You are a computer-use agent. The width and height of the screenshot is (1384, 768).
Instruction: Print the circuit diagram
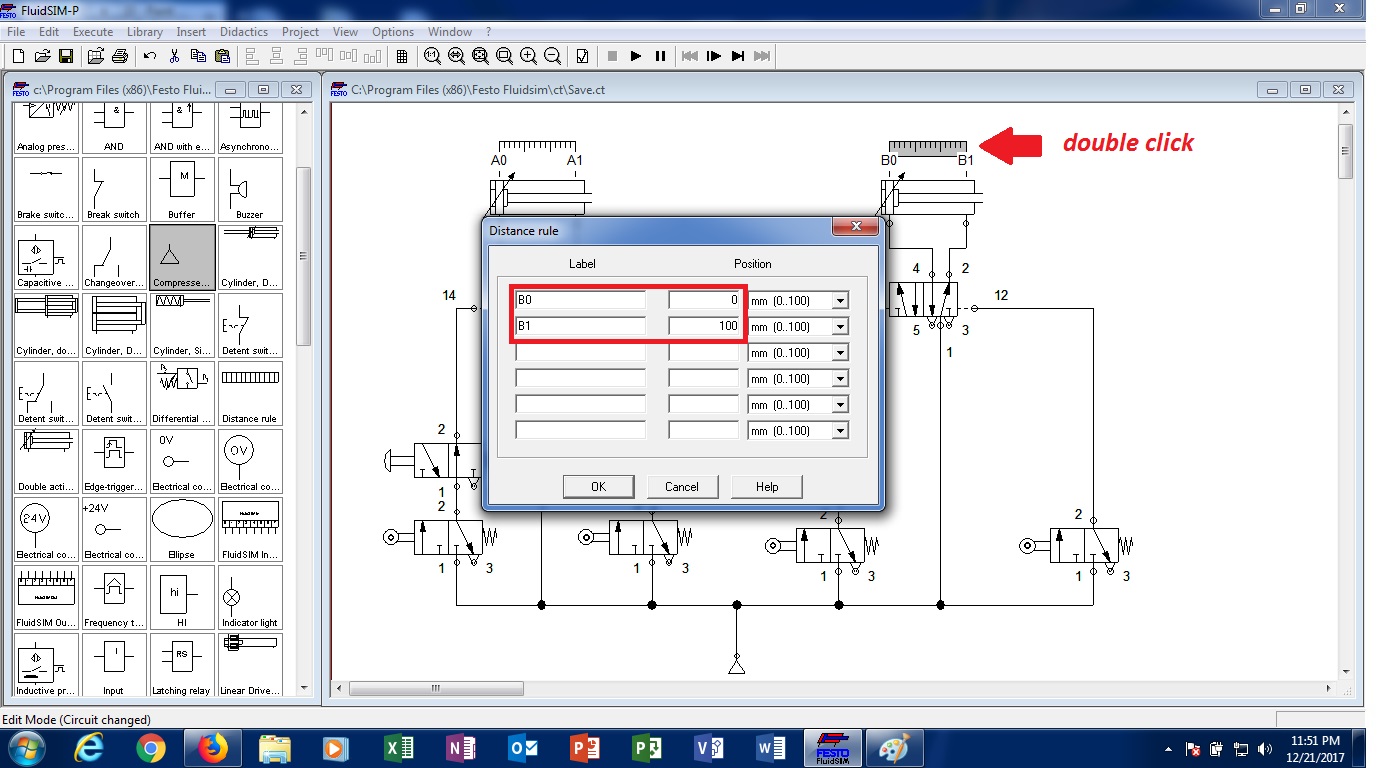click(119, 56)
